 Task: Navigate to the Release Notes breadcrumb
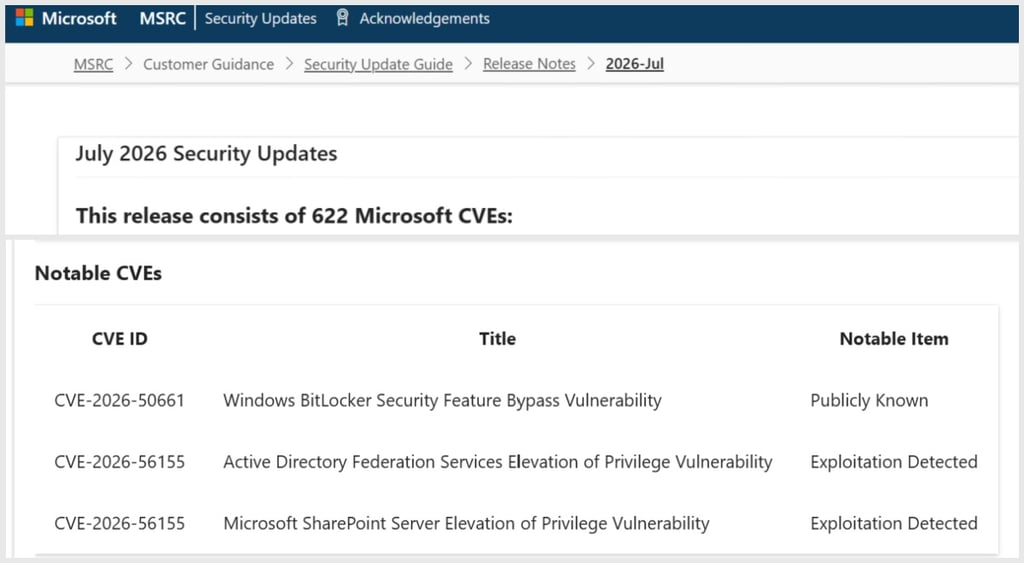point(530,64)
